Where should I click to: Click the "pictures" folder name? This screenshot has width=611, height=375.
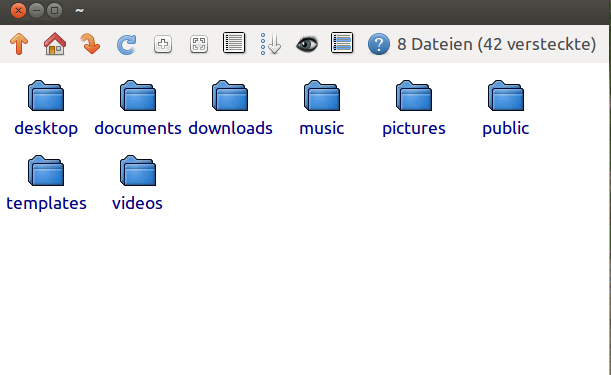(414, 128)
